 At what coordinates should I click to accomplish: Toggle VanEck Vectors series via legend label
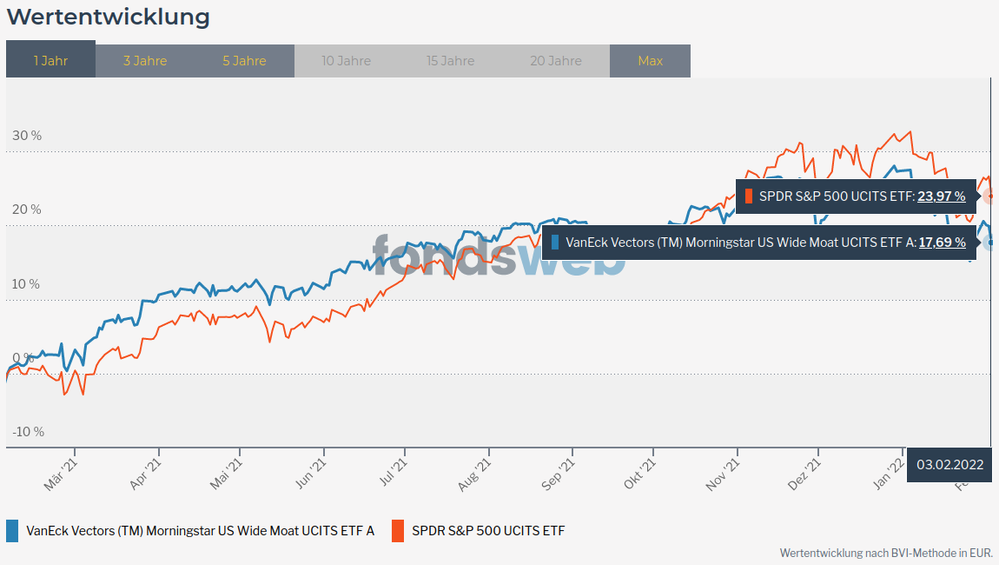click(200, 530)
